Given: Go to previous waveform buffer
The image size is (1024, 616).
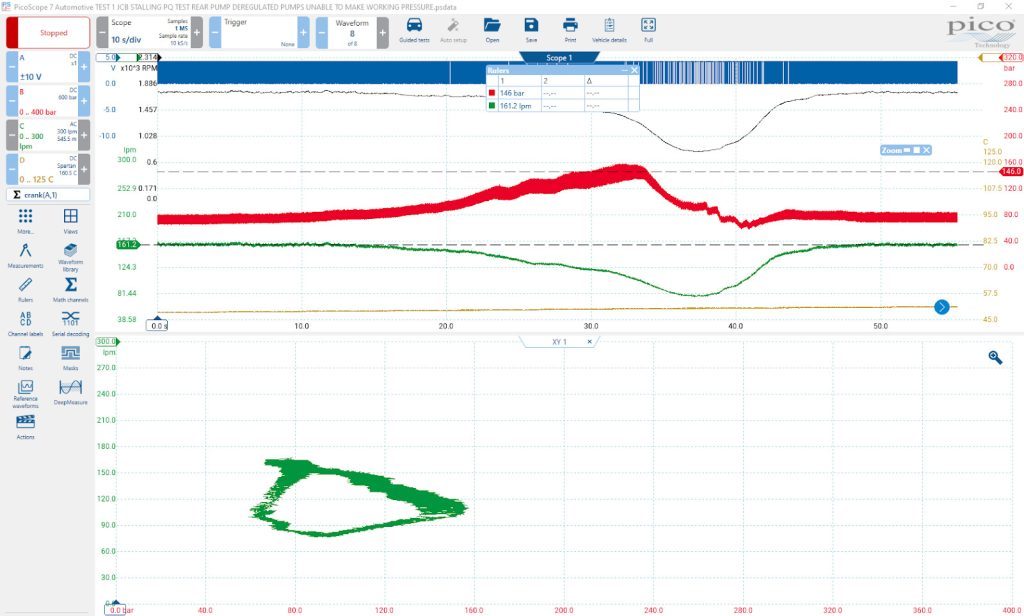Looking at the screenshot, I should coord(322,32).
